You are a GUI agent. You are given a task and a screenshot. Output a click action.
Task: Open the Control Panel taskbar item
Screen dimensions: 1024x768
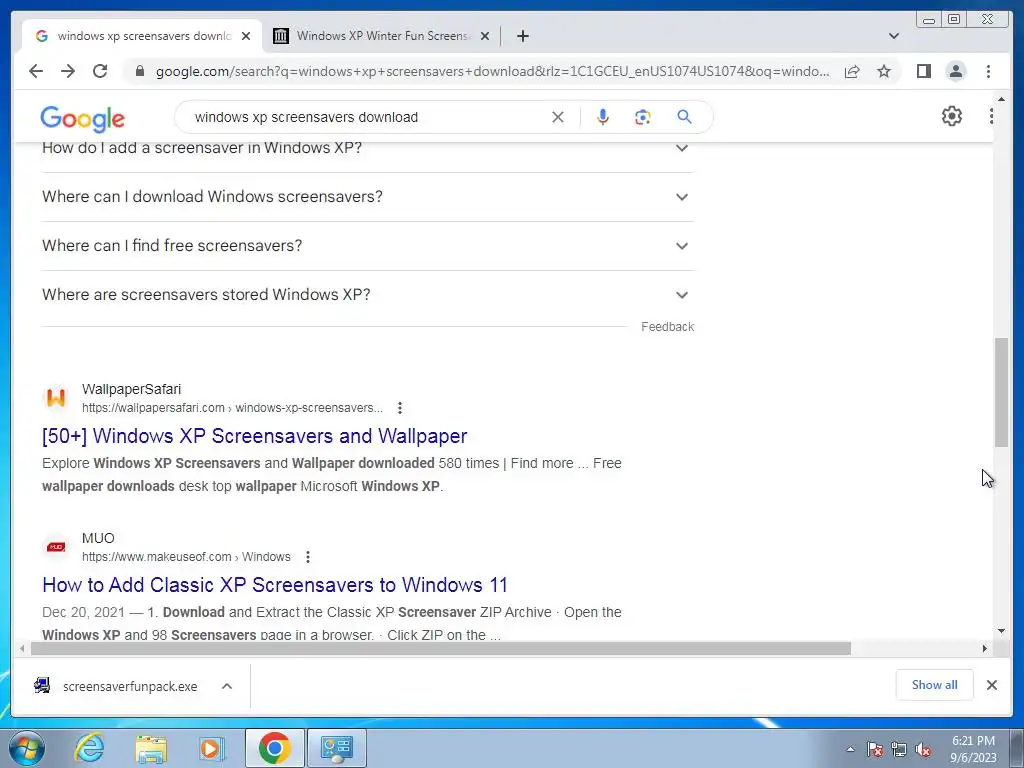337,748
